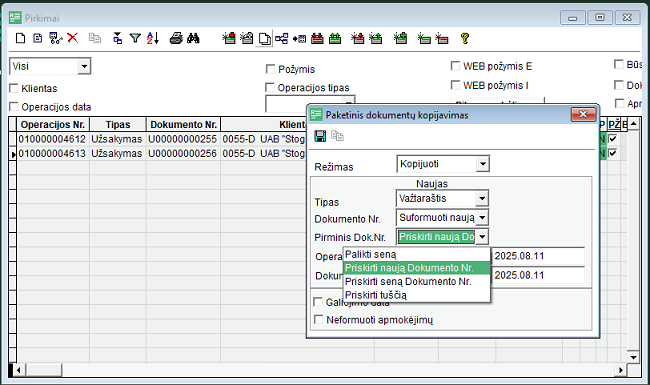Sort records with the A-Z icon
This screenshot has height=385, width=650.
click(x=153, y=39)
